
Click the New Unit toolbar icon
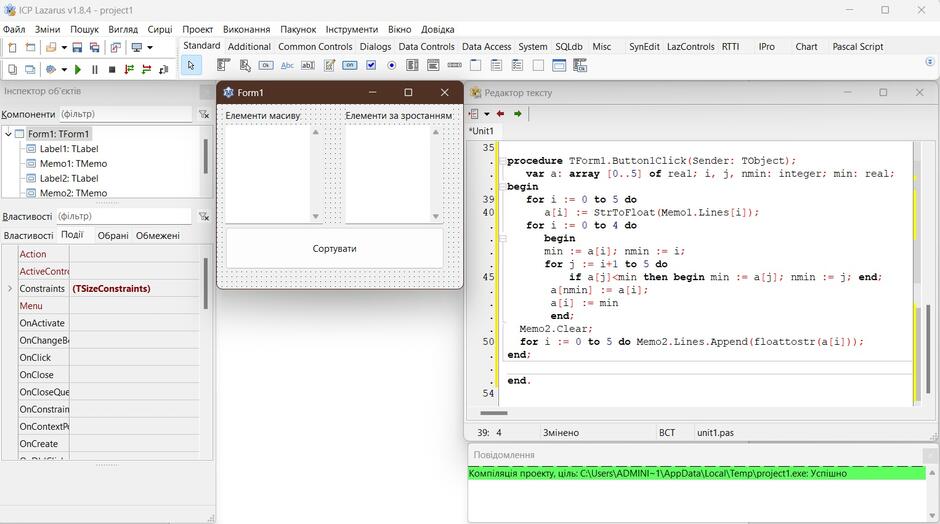coord(12,47)
